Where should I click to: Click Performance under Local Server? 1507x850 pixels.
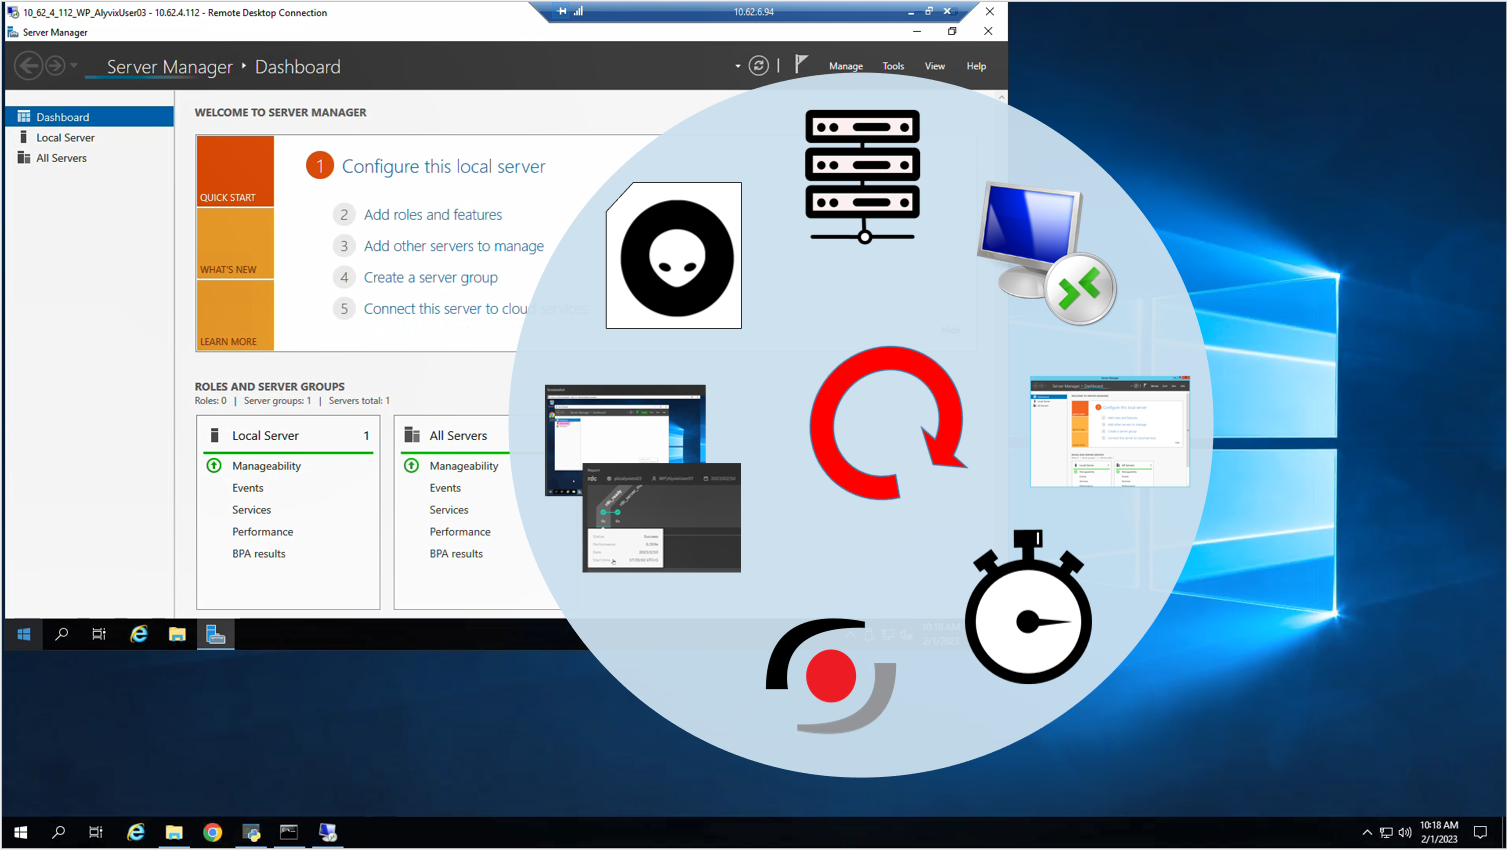(x=263, y=532)
